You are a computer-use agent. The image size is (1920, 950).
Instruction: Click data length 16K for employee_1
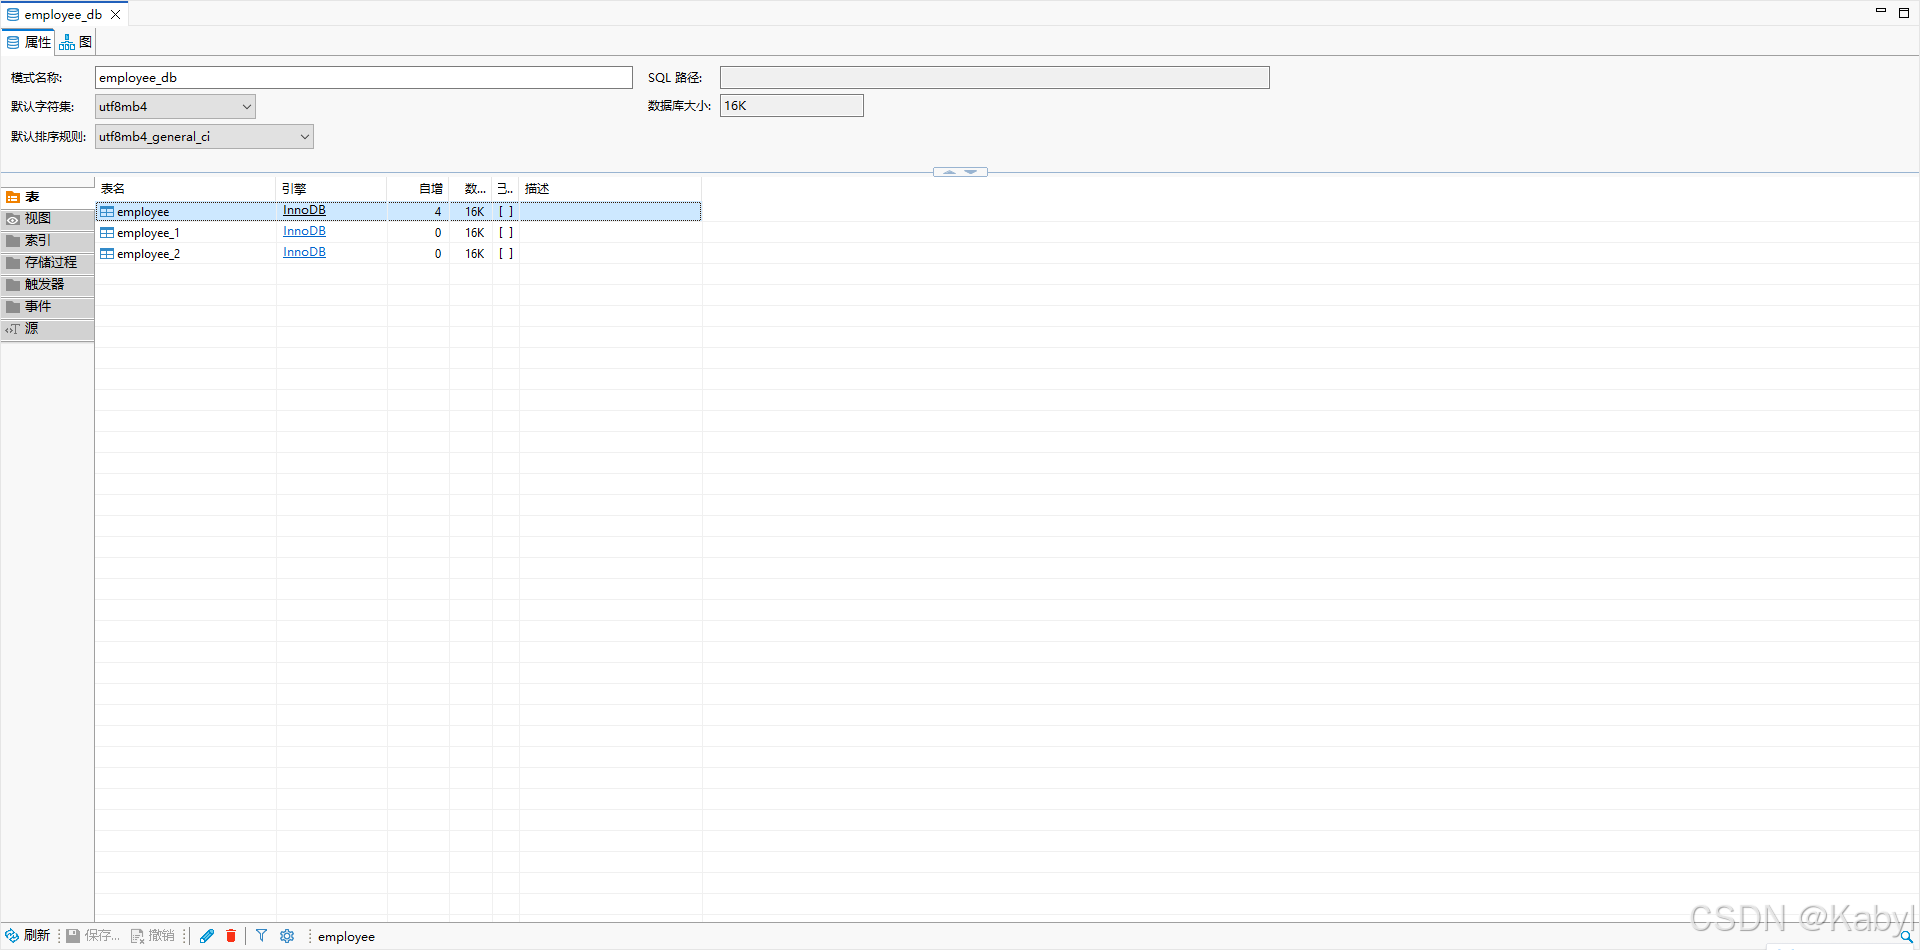[474, 233]
